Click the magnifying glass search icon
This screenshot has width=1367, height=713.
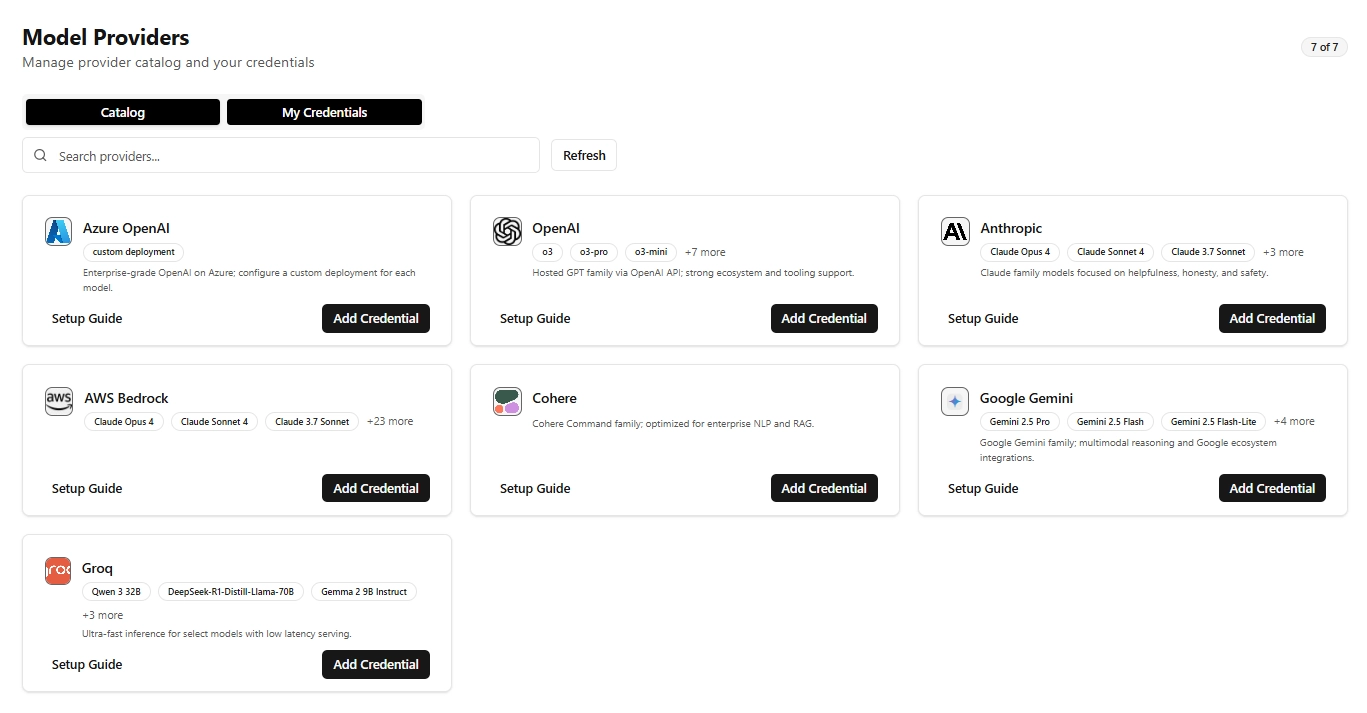coord(40,156)
